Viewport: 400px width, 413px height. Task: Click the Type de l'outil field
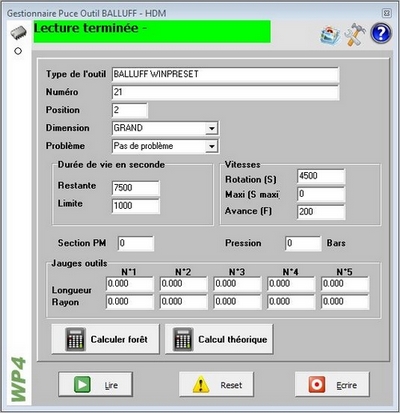225,74
